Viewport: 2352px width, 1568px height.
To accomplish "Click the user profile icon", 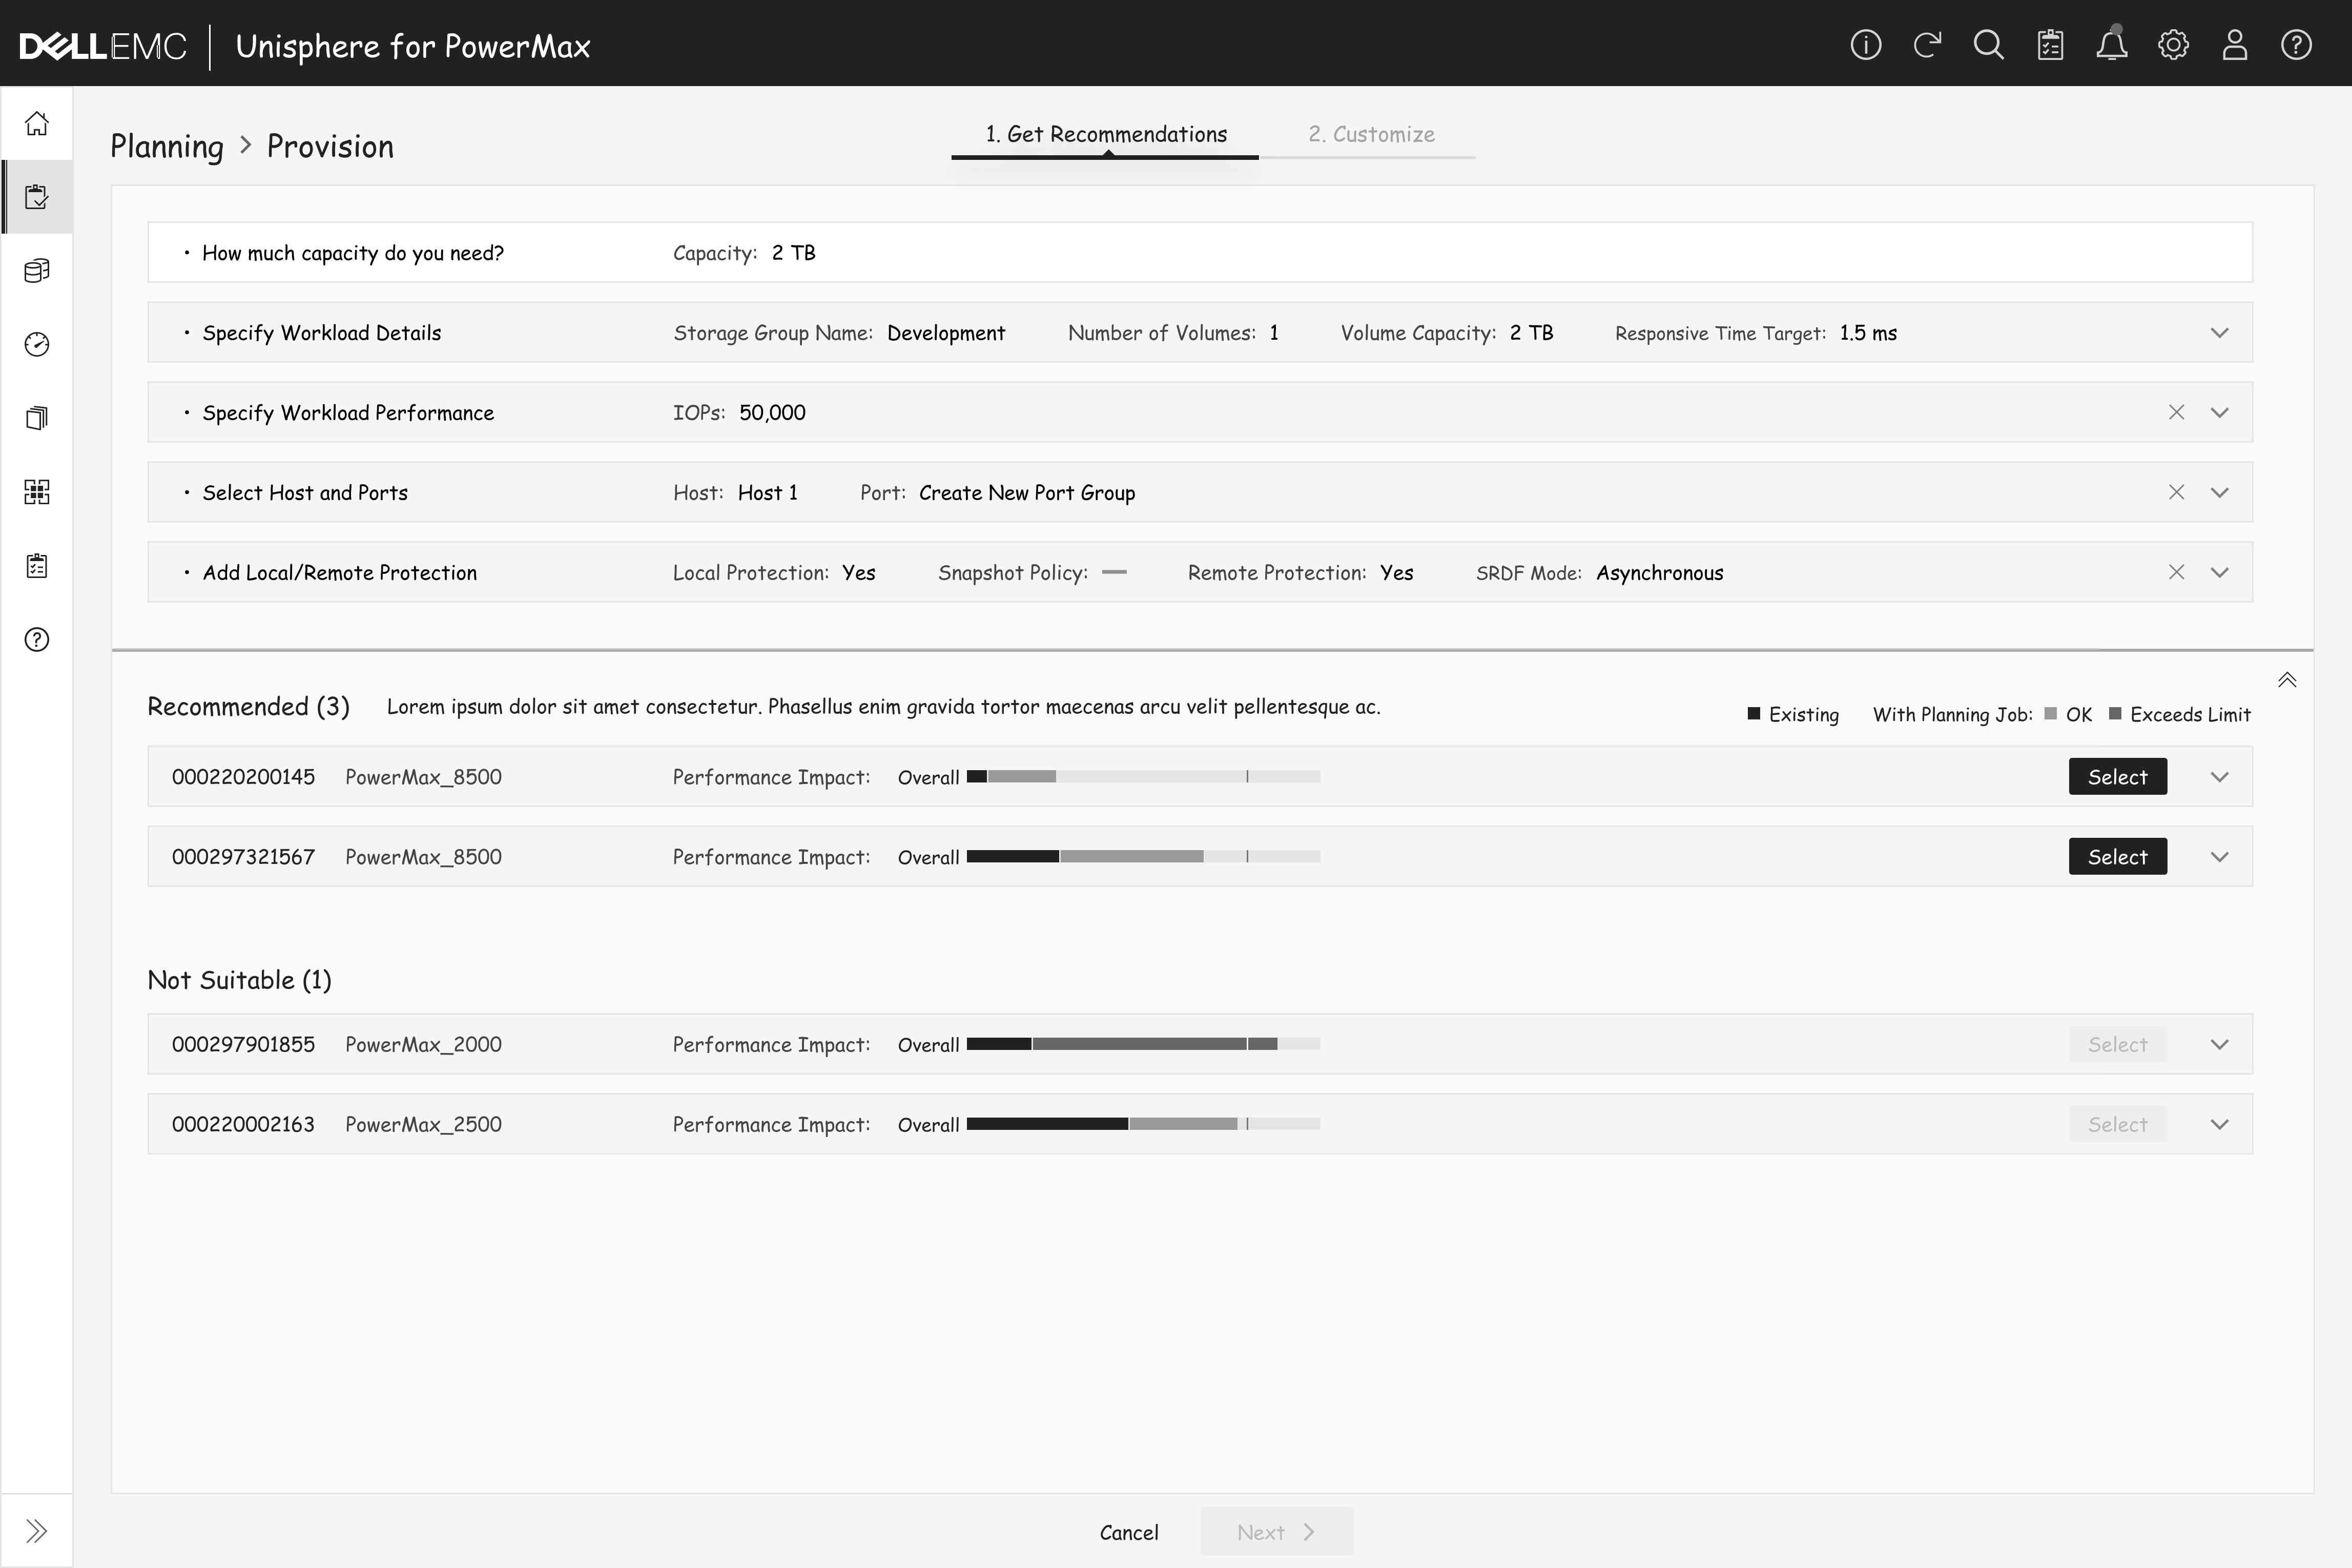I will coord(2235,45).
